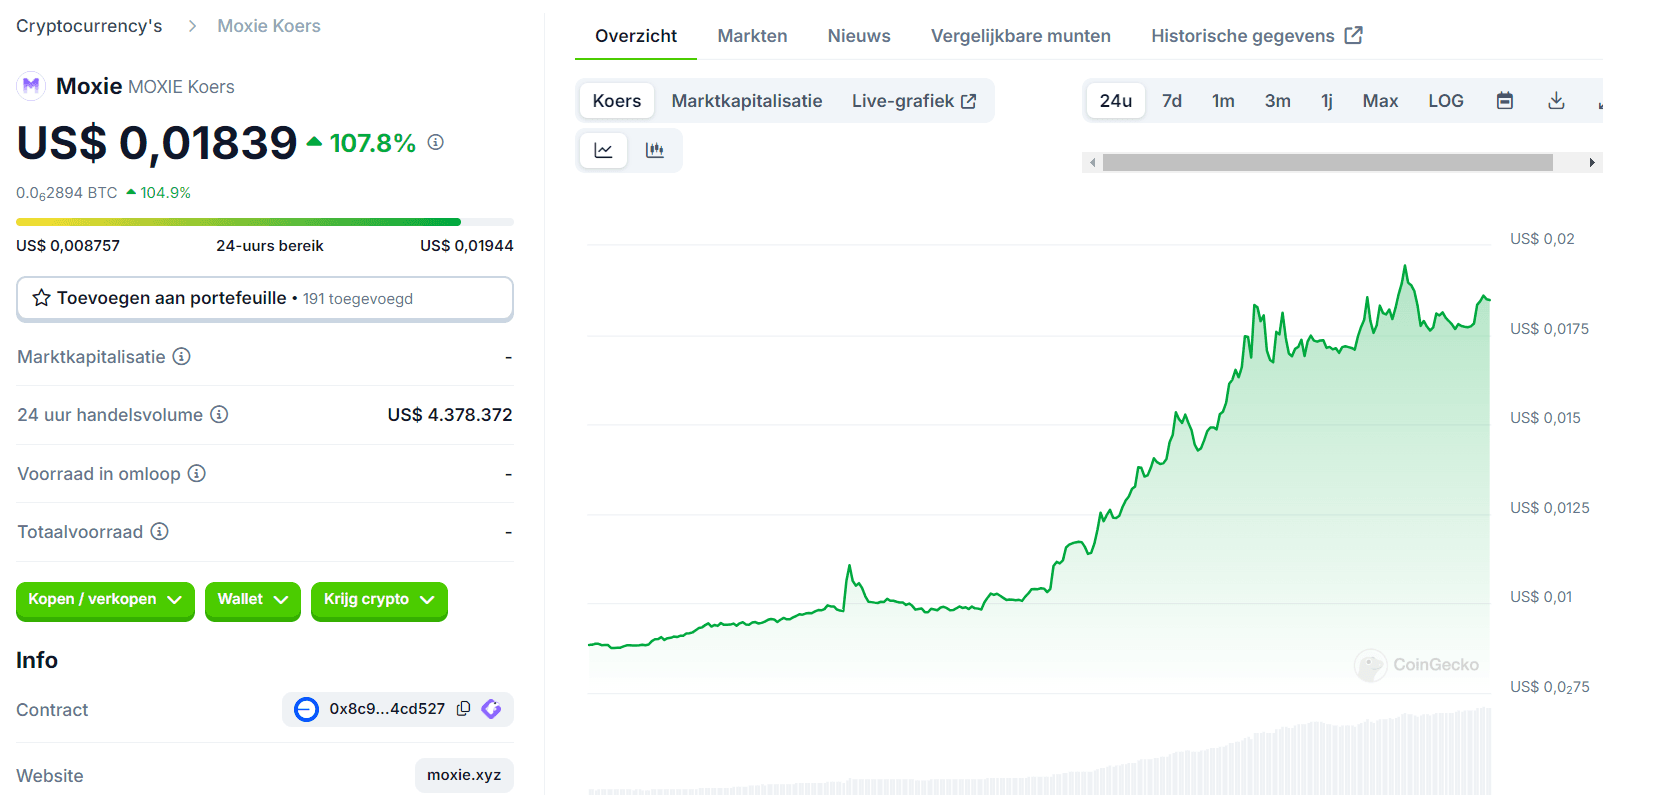This screenshot has width=1666, height=795.
Task: Switch to candlestick chart view
Action: click(x=655, y=150)
